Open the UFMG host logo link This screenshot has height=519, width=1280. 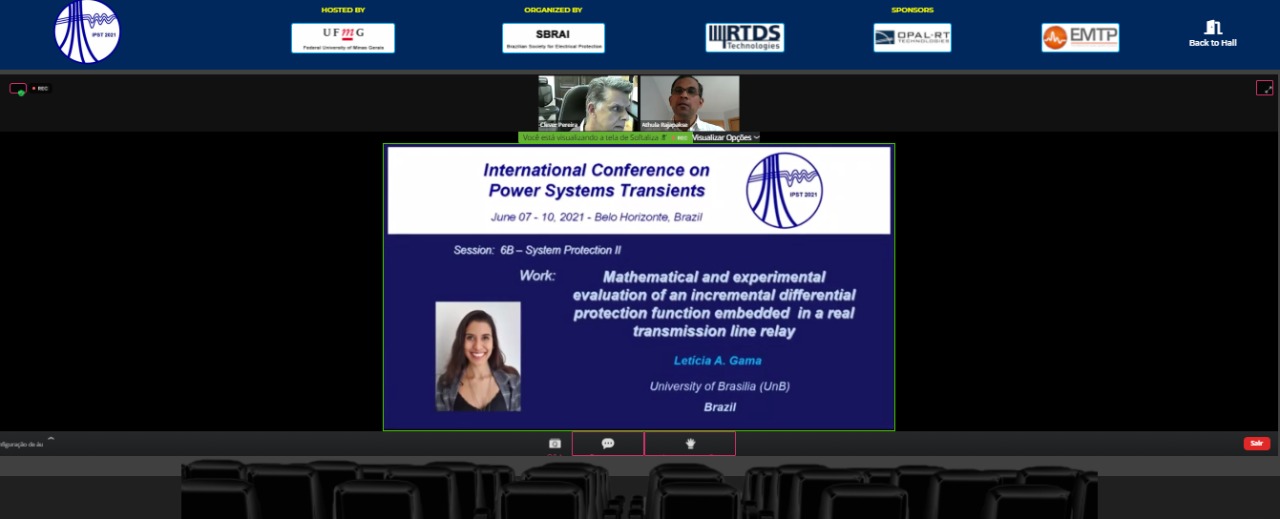(343, 38)
